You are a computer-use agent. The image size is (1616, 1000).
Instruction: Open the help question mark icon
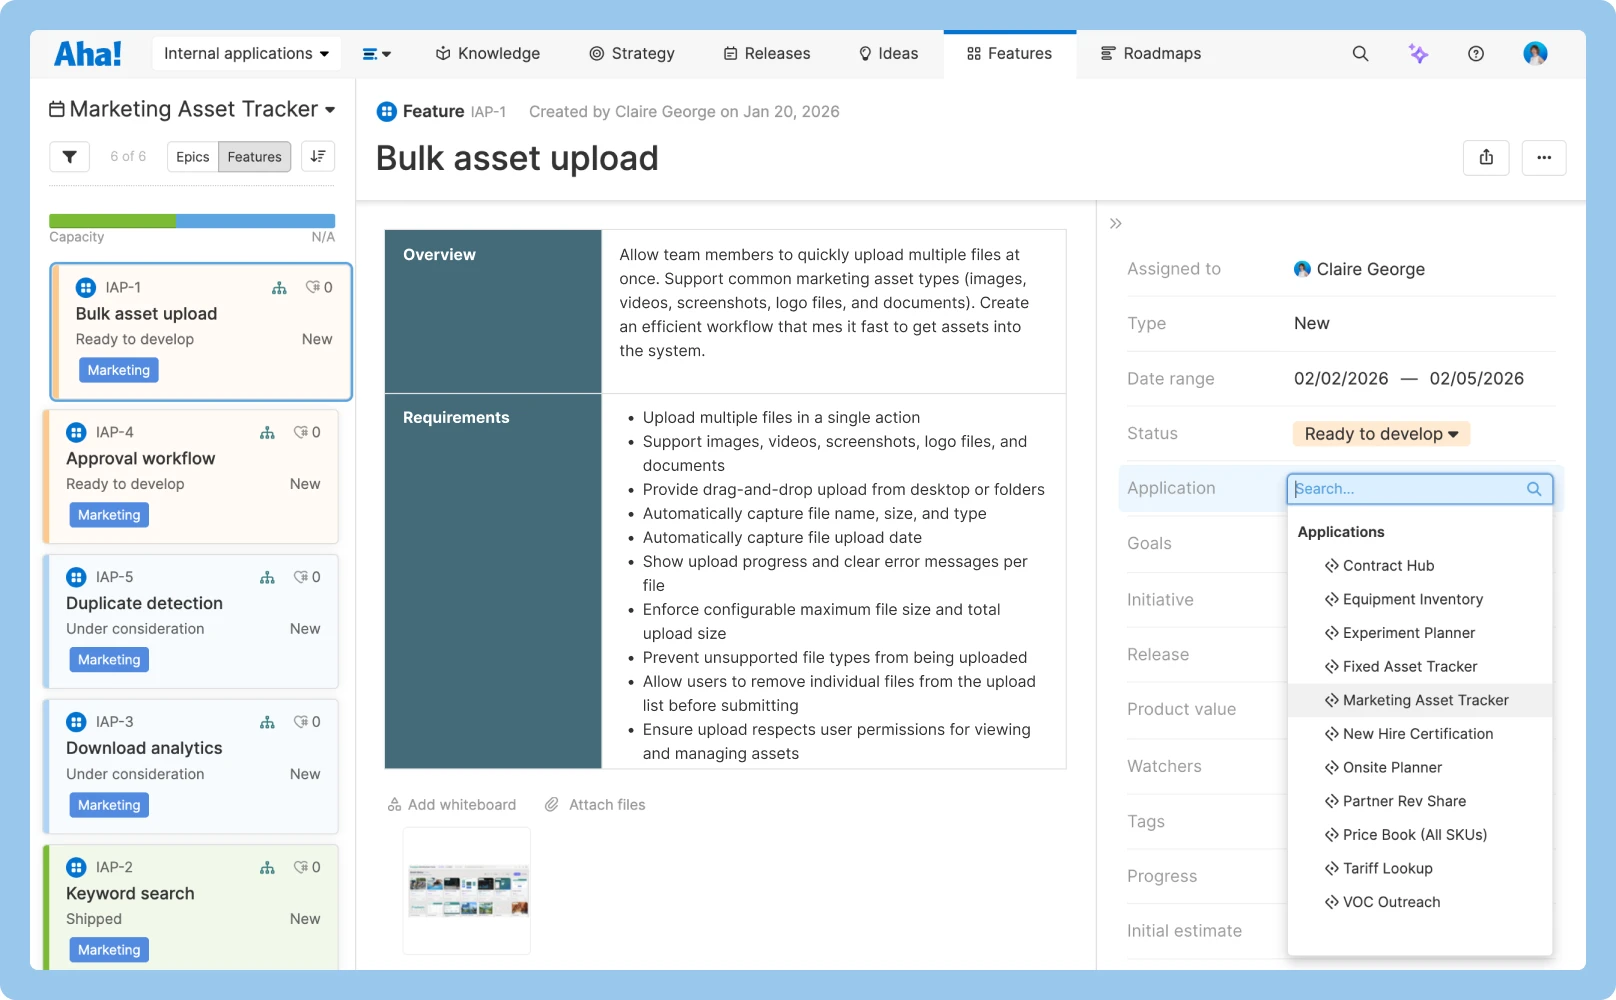[x=1476, y=53]
